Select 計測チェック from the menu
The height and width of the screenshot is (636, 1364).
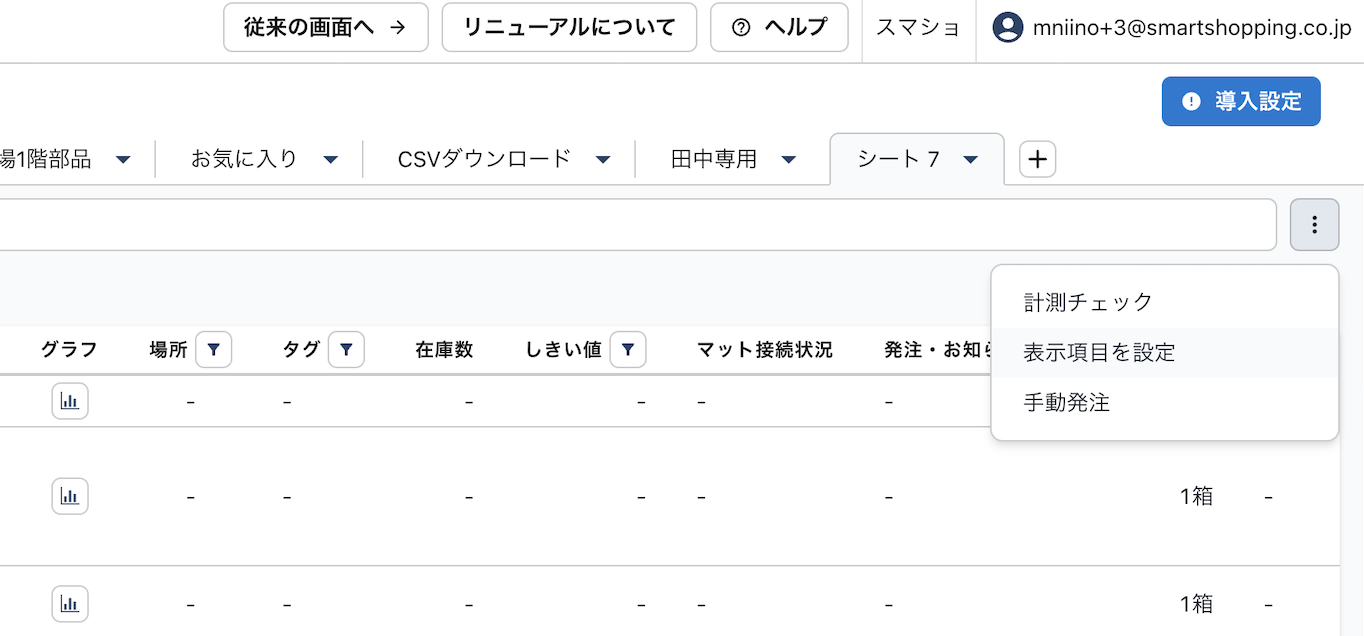tap(1088, 302)
